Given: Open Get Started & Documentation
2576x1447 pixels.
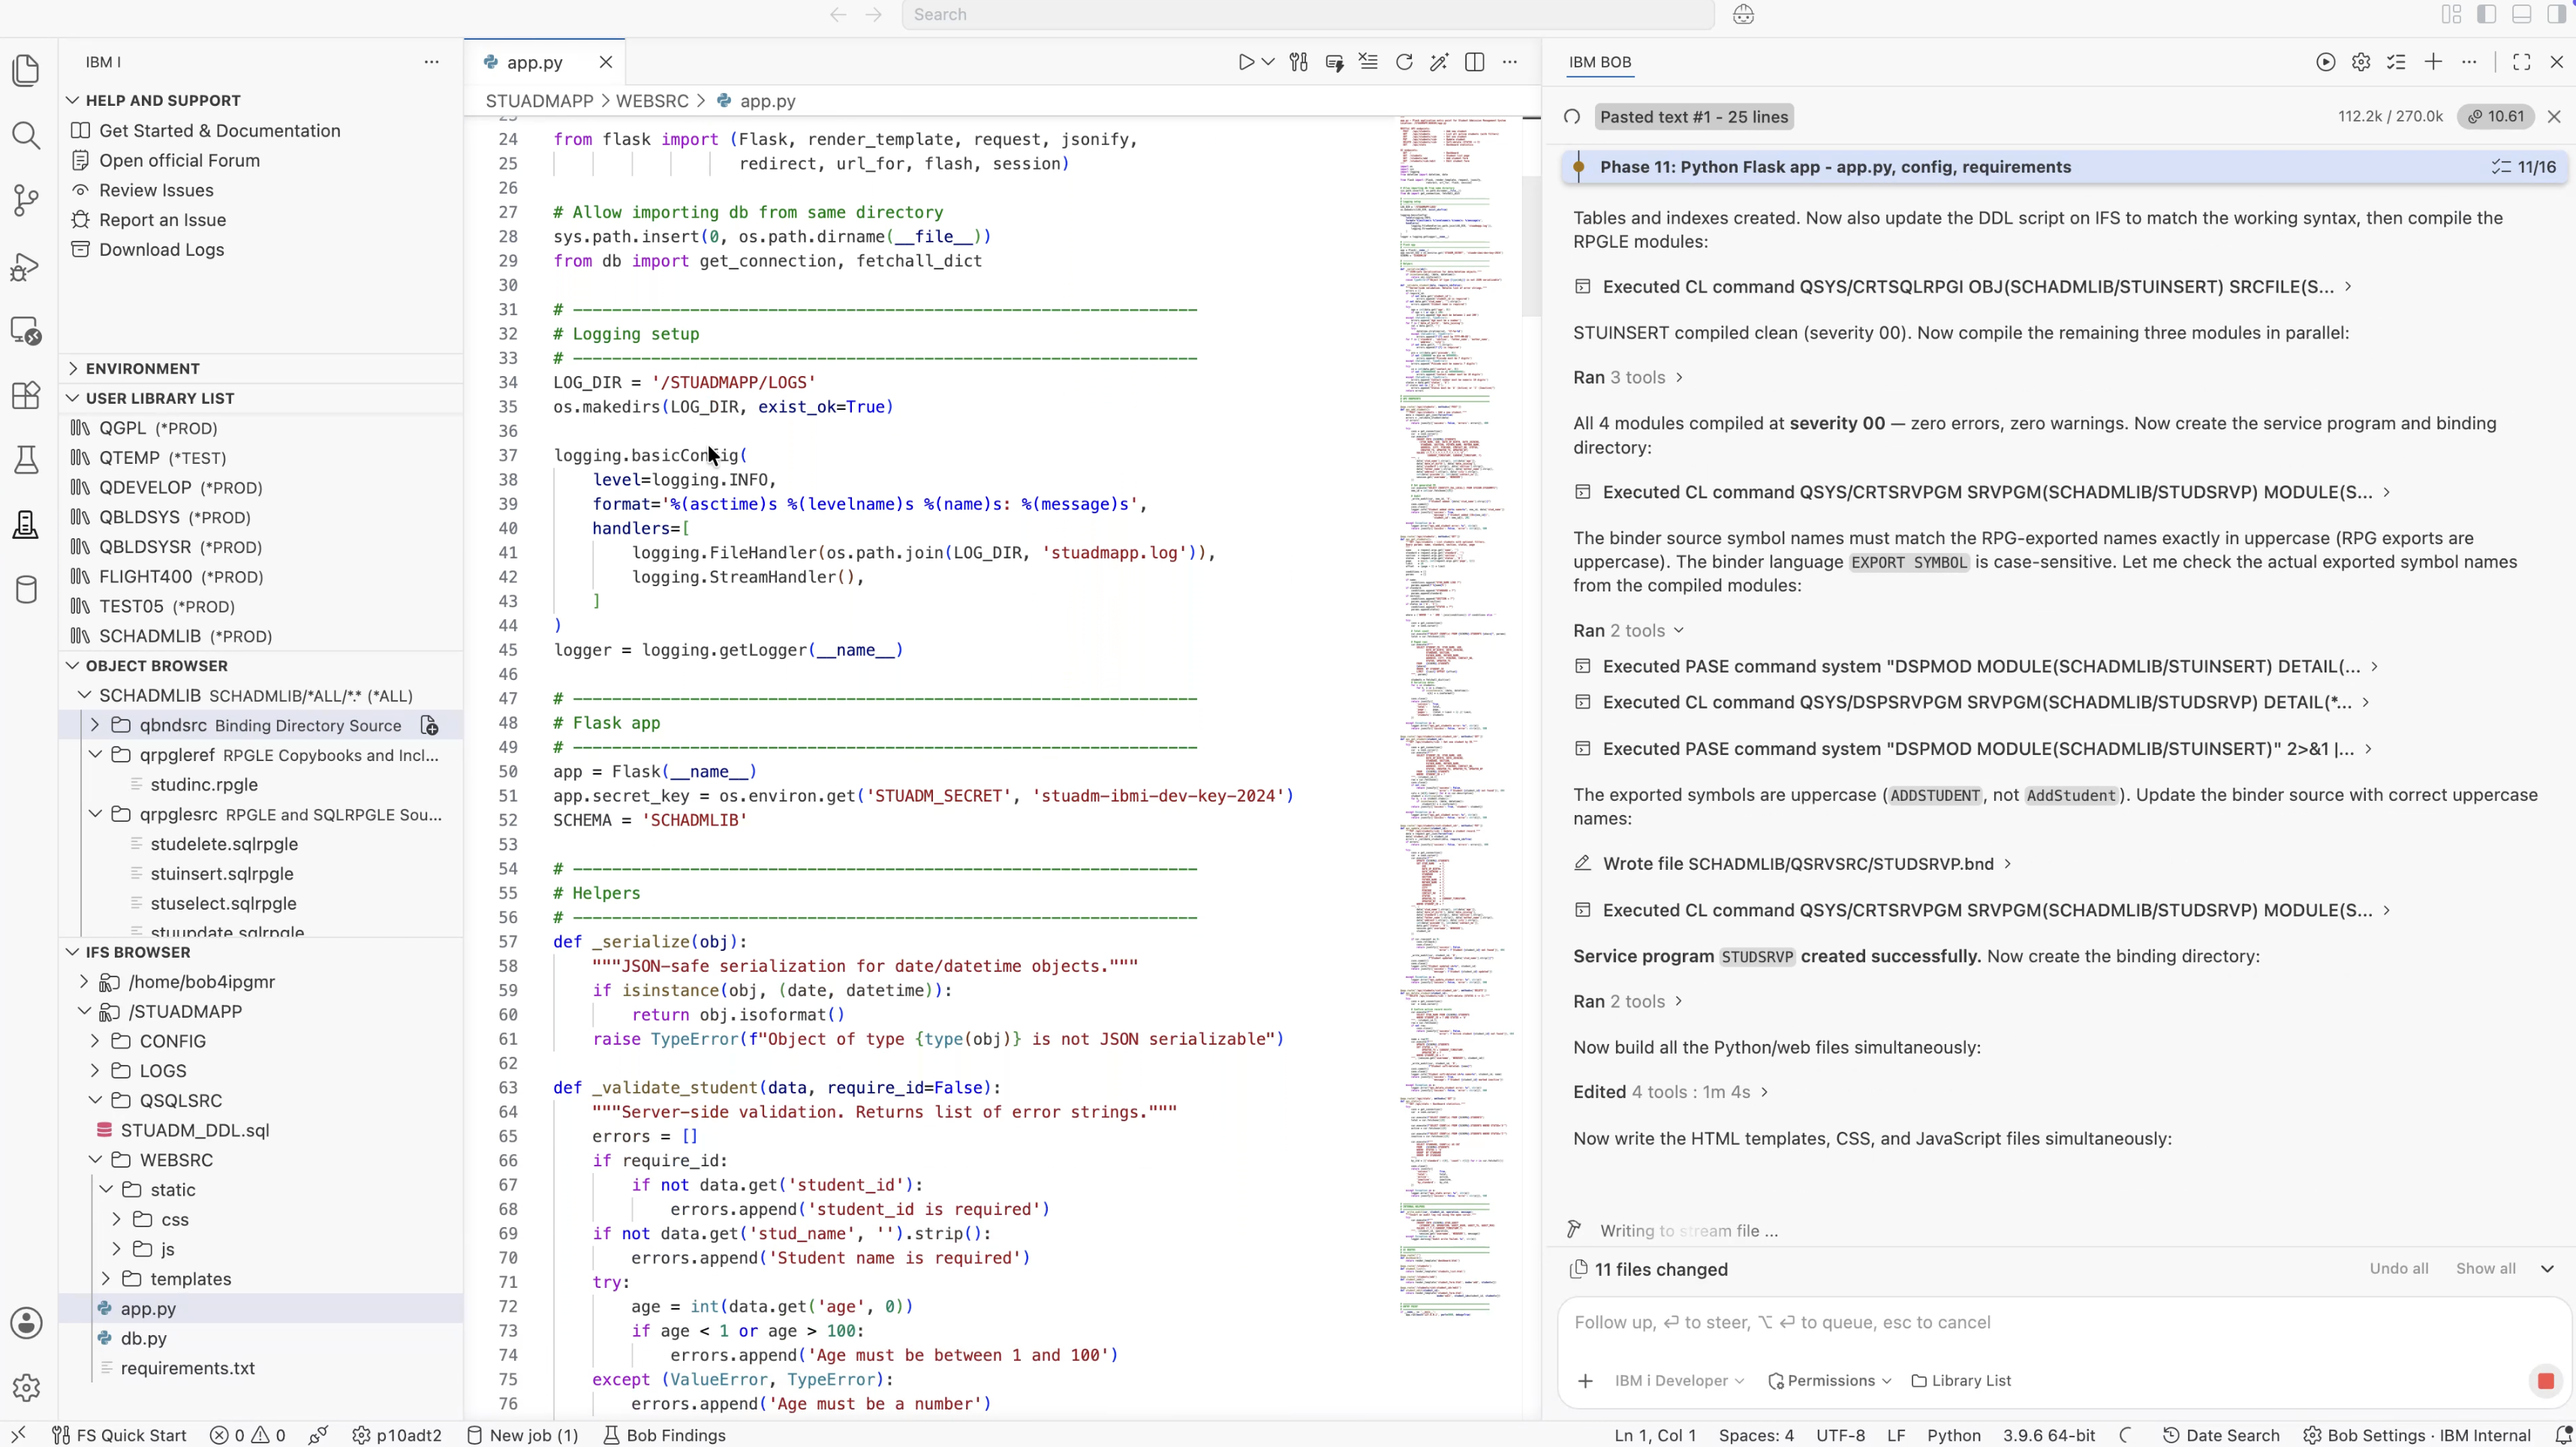Looking at the screenshot, I should click(x=220, y=131).
